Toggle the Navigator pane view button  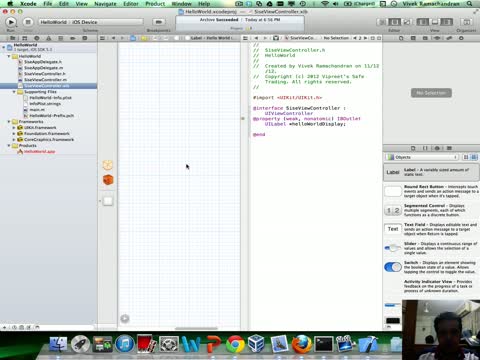[422, 22]
